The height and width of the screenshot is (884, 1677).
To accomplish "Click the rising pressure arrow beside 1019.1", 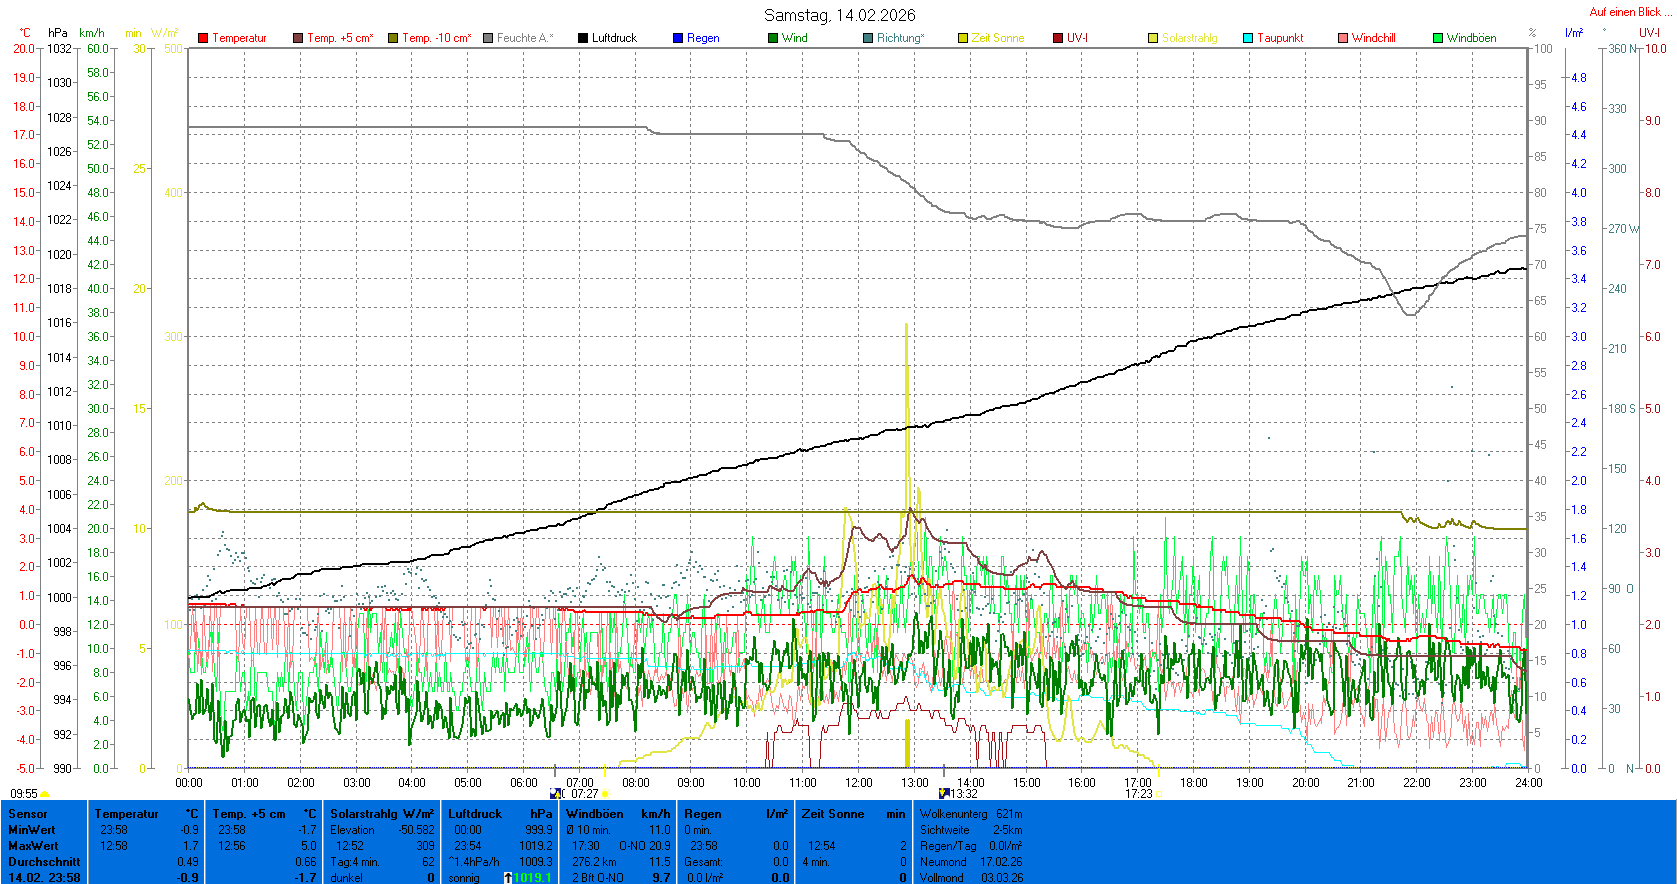I will tap(508, 878).
